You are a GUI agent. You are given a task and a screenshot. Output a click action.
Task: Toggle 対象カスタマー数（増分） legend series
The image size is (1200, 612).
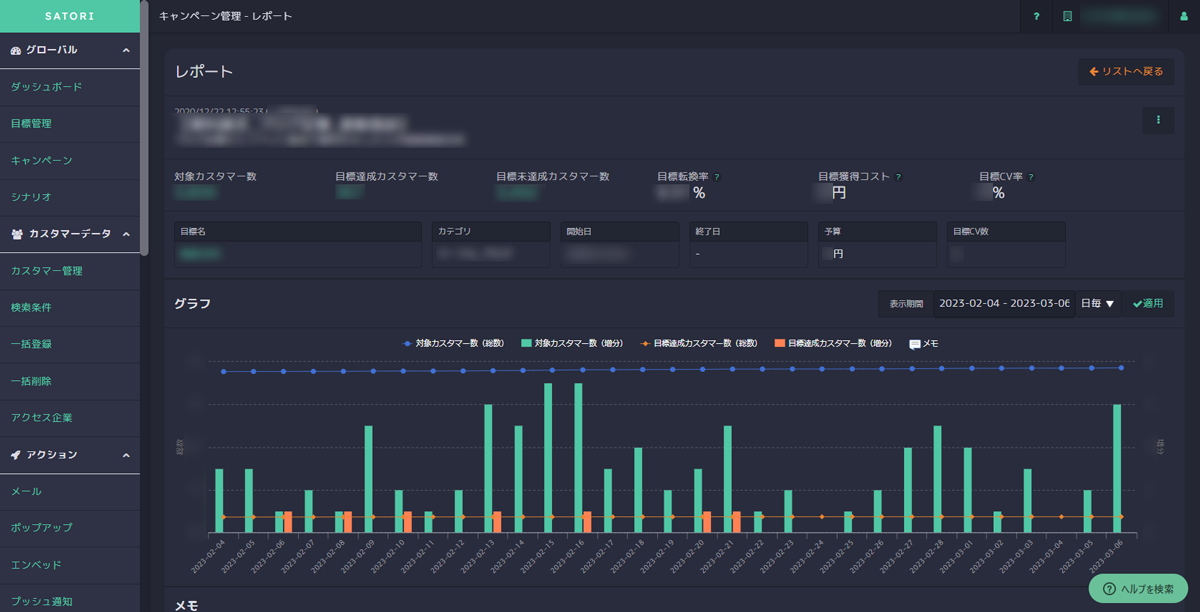[572, 343]
